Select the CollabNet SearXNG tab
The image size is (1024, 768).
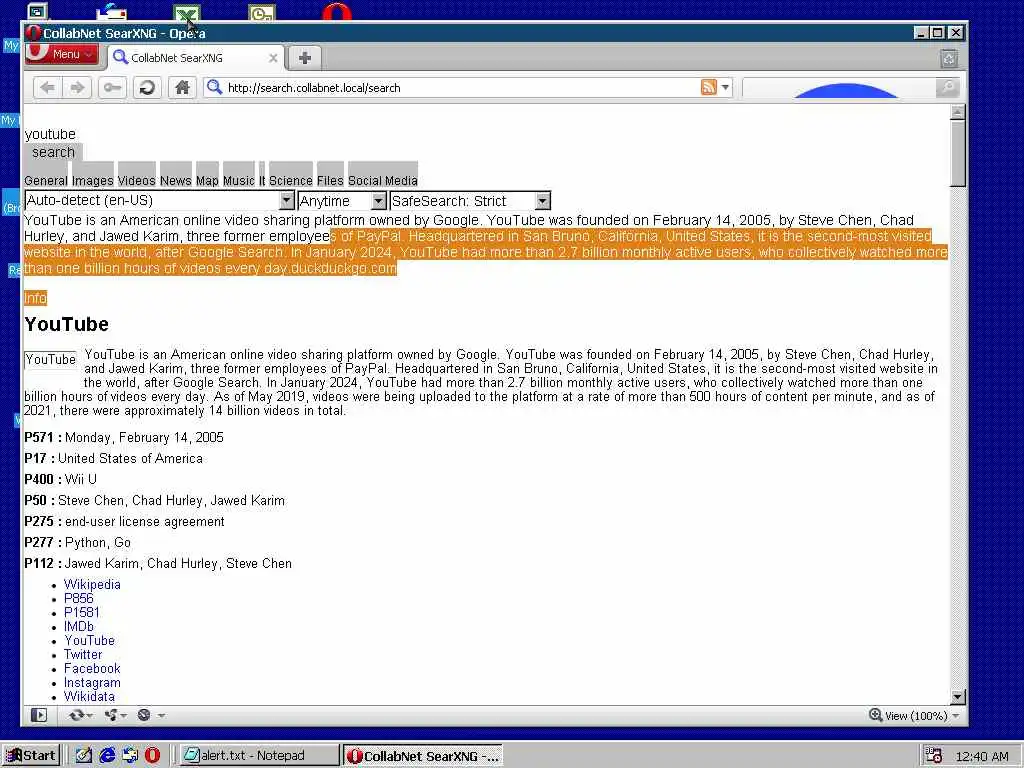[x=195, y=58]
